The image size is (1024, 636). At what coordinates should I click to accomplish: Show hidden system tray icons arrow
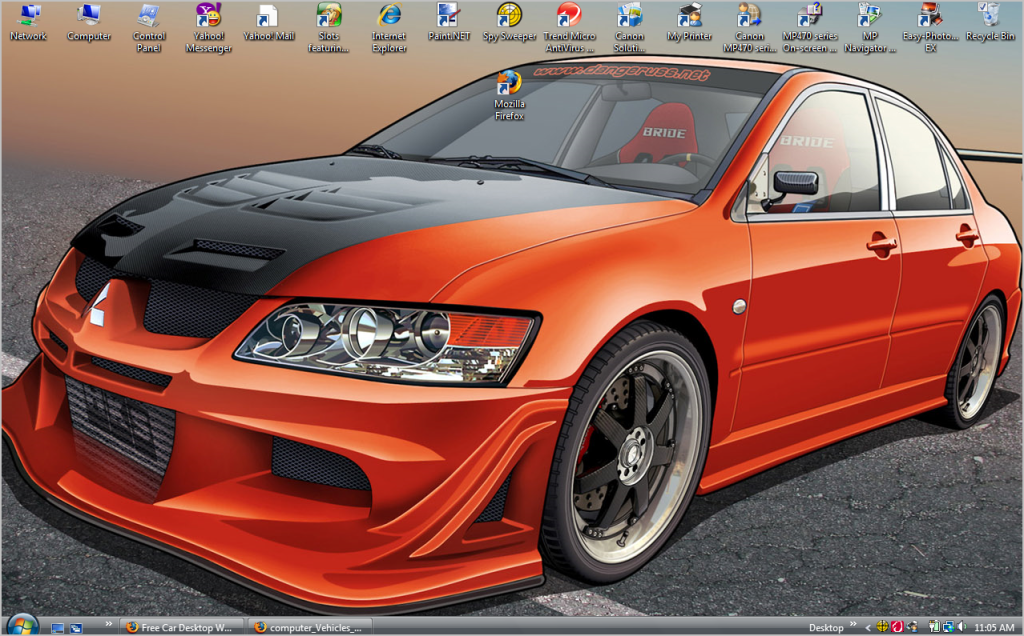867,627
